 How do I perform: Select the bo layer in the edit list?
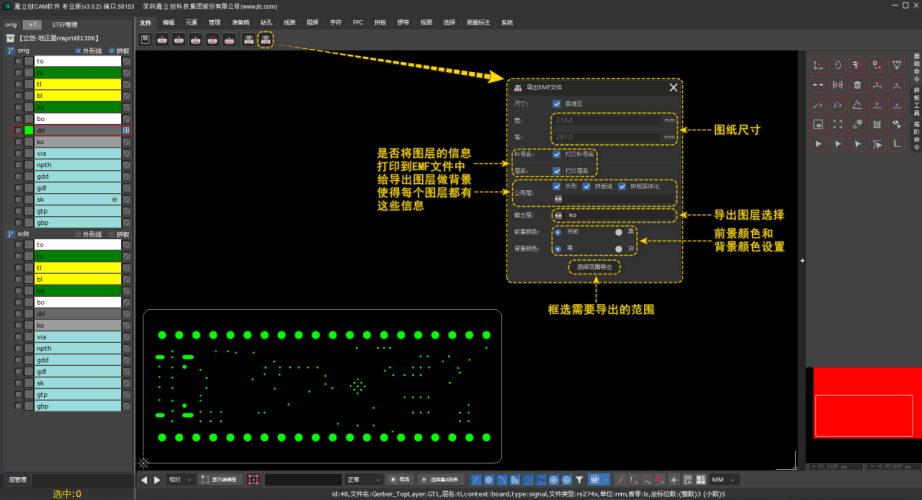(78, 302)
